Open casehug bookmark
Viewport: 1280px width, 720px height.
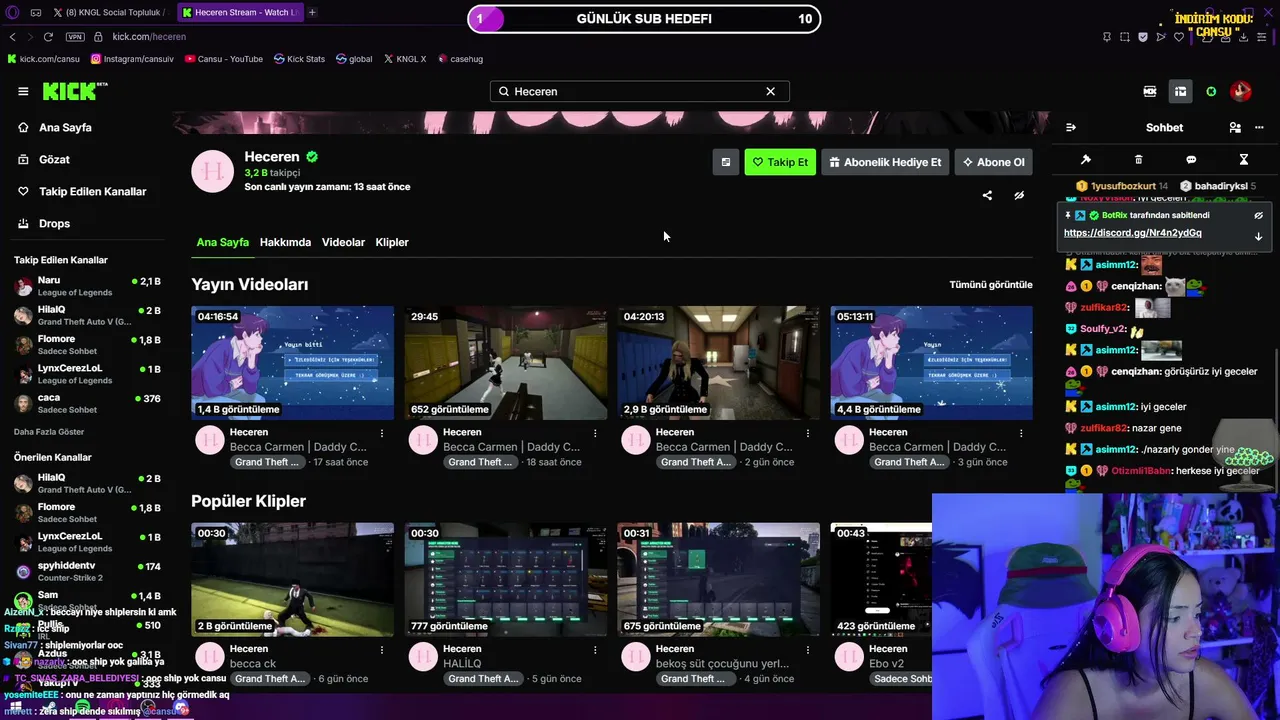460,59
